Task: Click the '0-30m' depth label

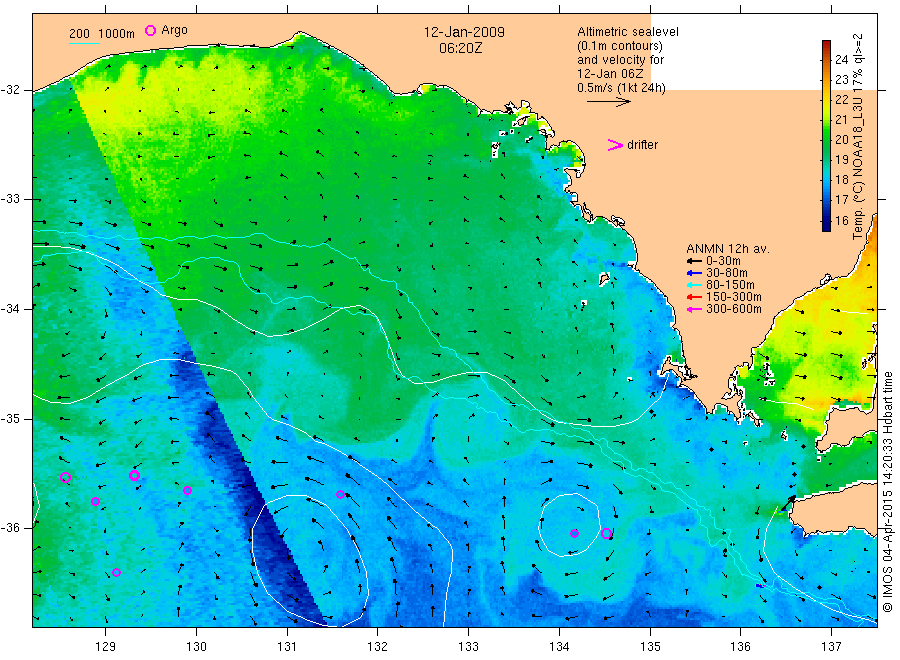Action: [723, 261]
